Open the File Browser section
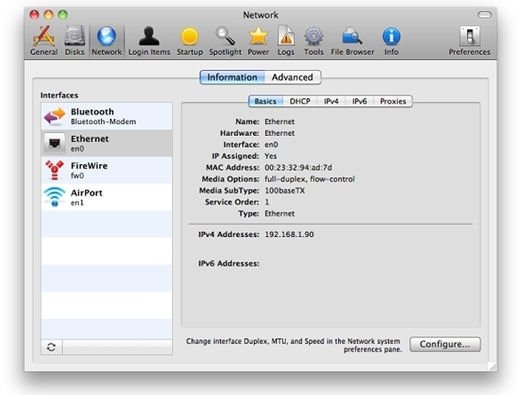 [x=352, y=41]
